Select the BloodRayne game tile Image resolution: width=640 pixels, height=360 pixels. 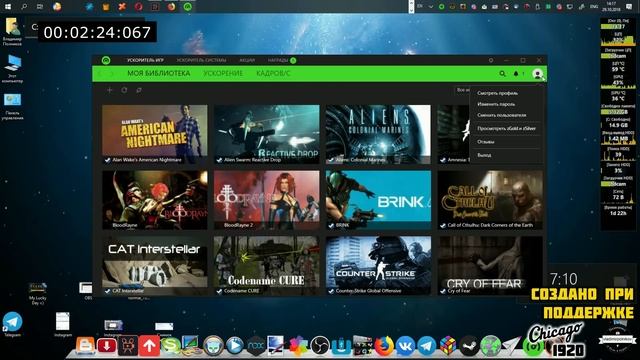(x=155, y=200)
